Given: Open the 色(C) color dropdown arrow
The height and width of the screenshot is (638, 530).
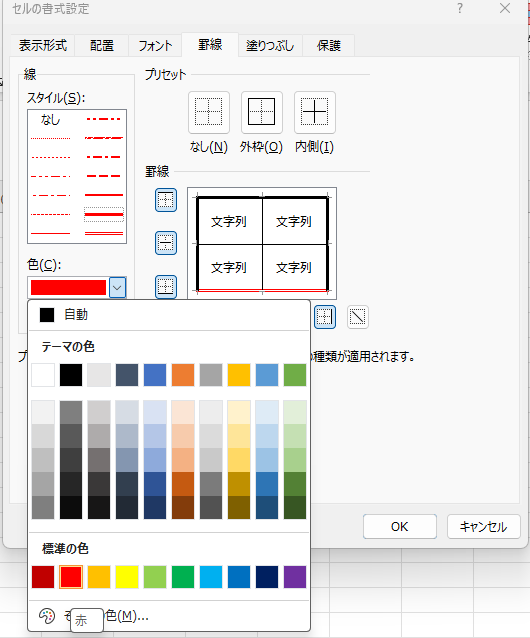Looking at the screenshot, I should (x=118, y=288).
